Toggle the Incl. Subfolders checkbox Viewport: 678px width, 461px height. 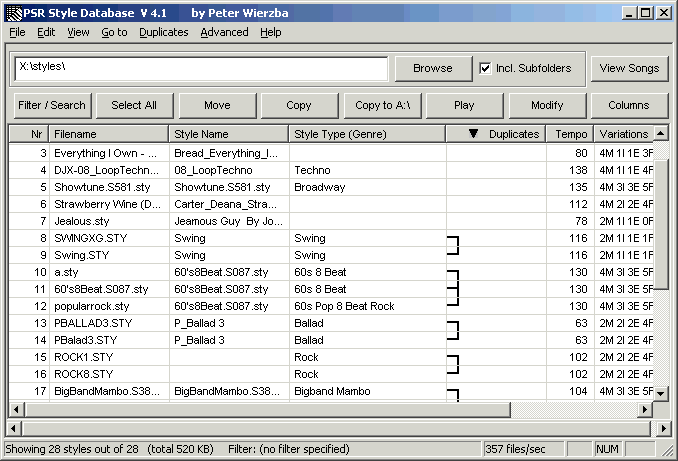tap(485, 68)
